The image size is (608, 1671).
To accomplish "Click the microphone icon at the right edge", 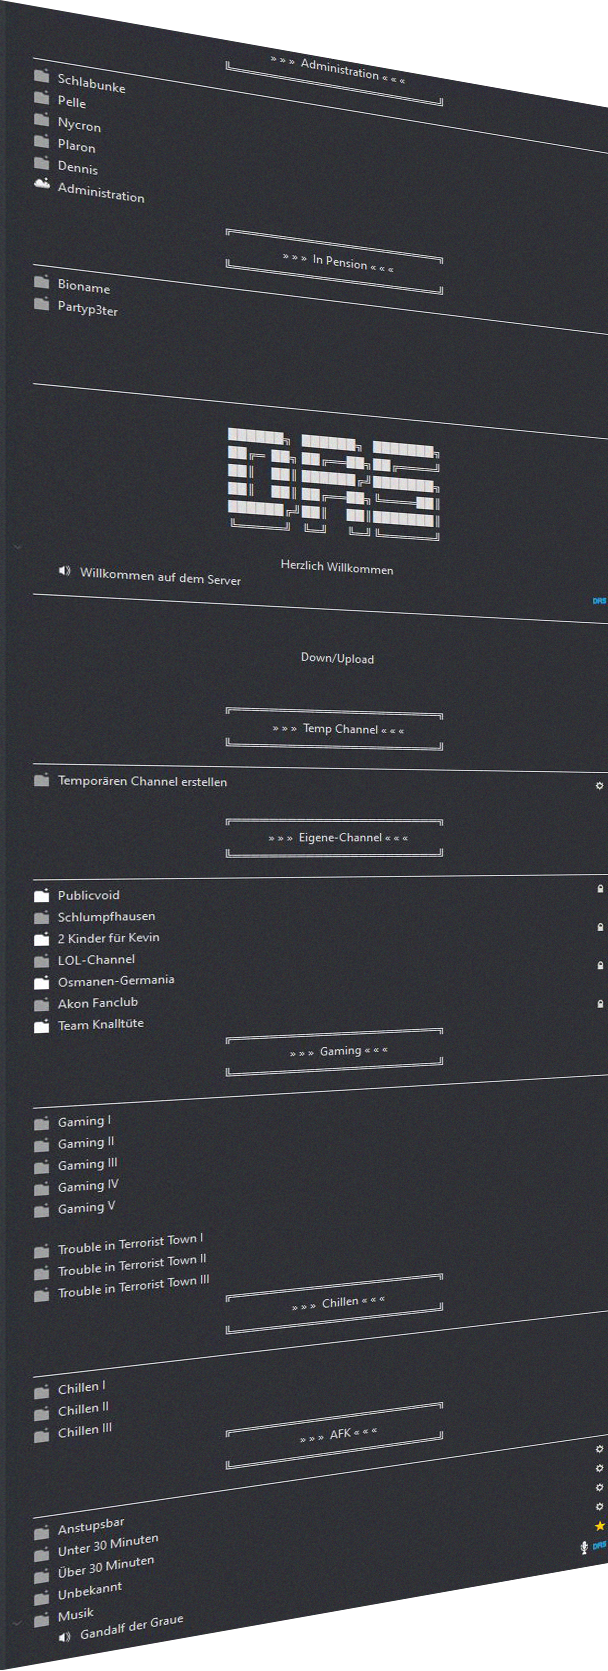I will pyautogui.click(x=584, y=1548).
